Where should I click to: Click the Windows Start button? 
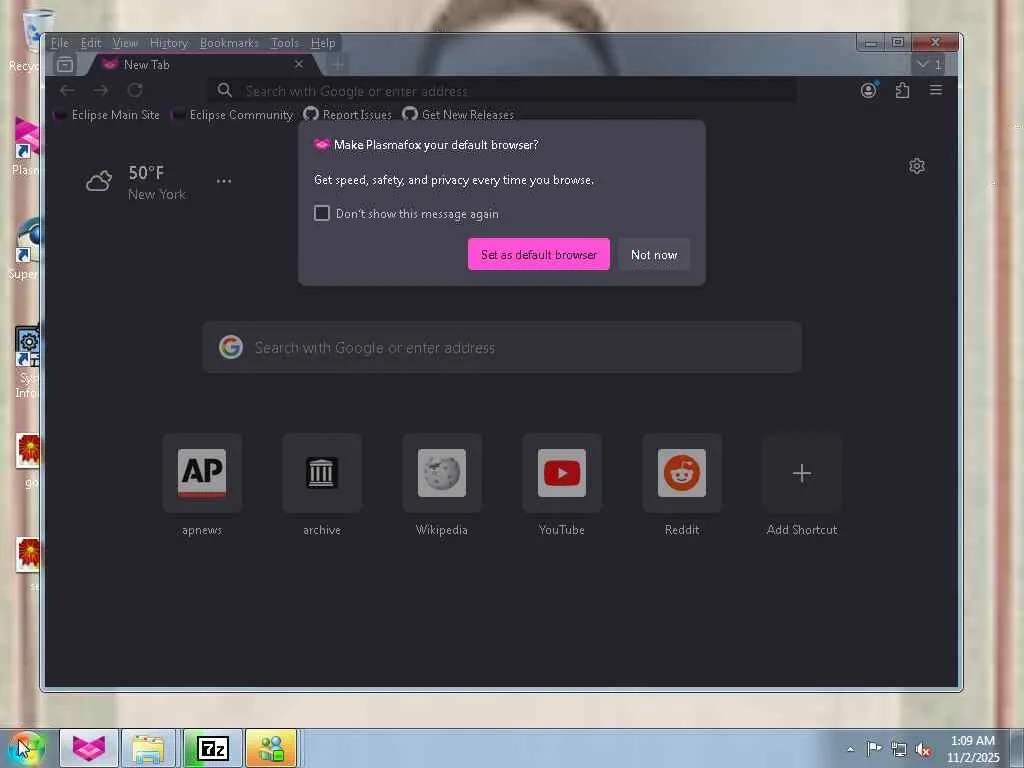[27, 748]
